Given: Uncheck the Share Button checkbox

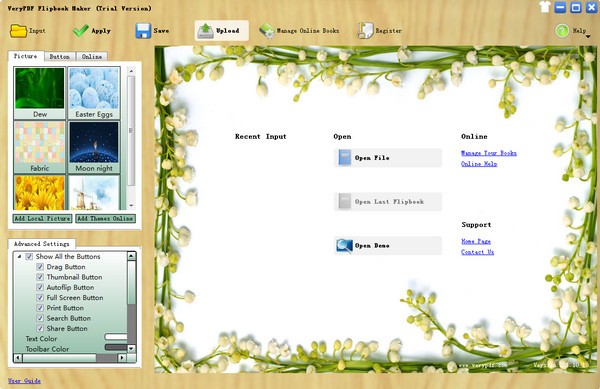Looking at the screenshot, I should pyautogui.click(x=40, y=329).
